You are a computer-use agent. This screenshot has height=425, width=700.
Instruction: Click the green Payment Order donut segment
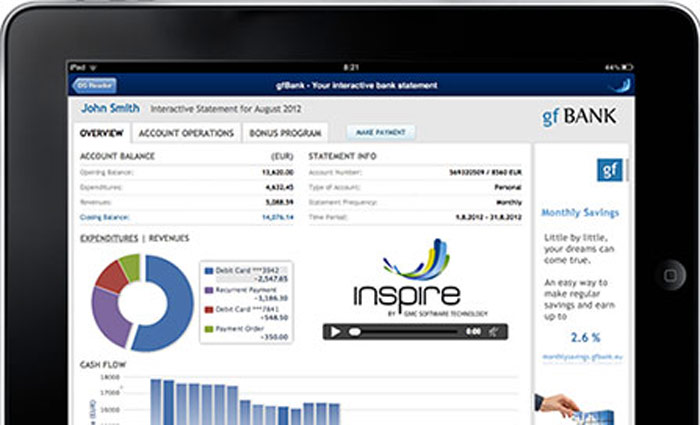131,266
